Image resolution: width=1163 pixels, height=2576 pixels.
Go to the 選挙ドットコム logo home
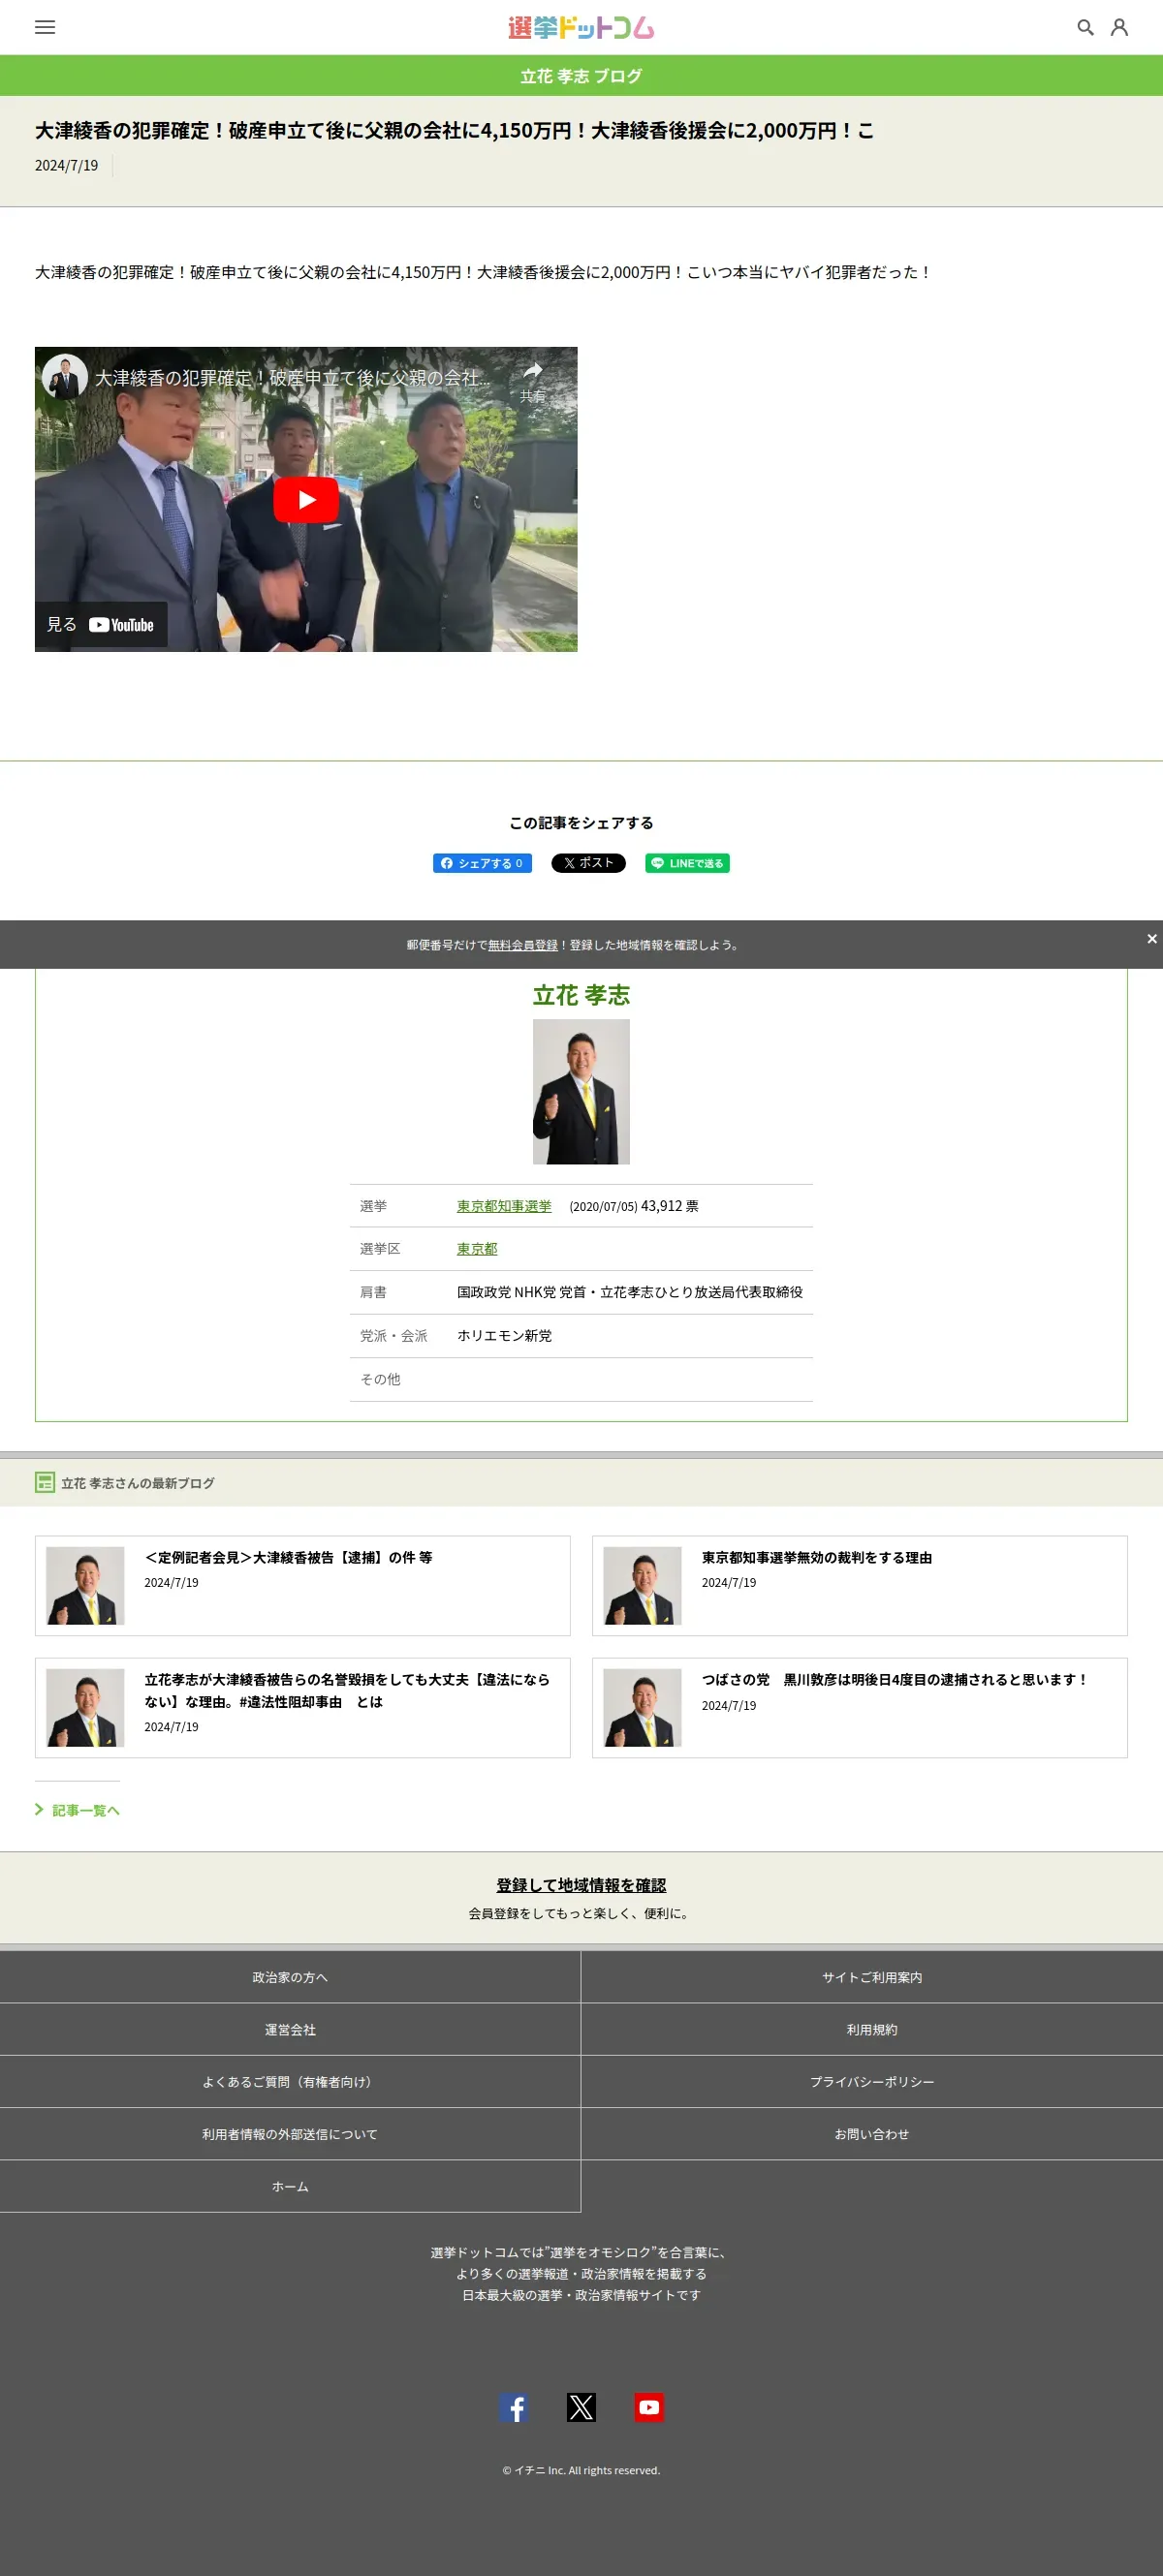click(581, 27)
